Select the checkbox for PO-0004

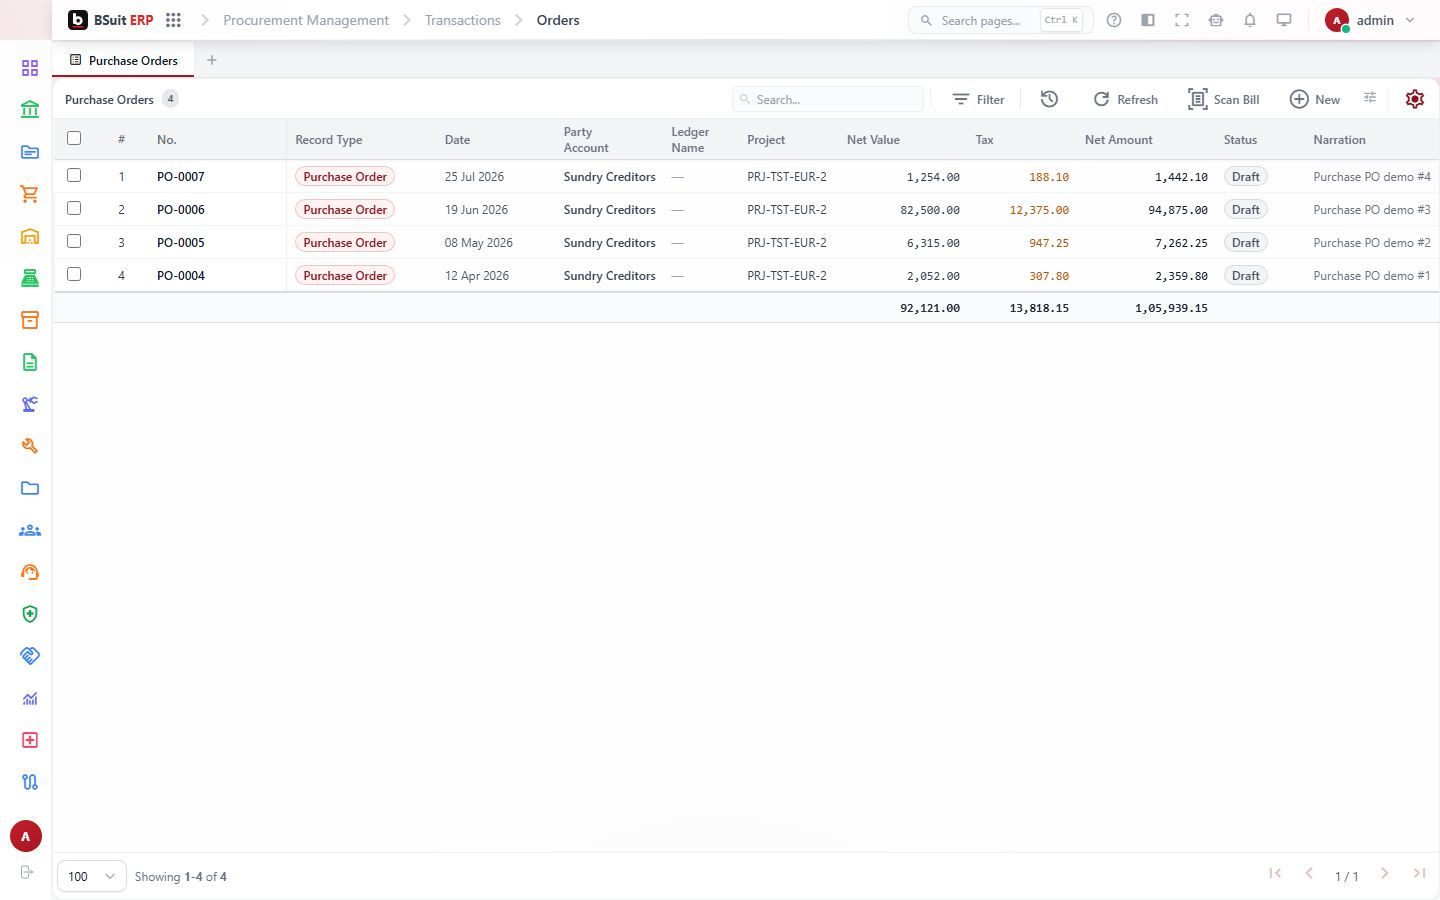coord(74,274)
